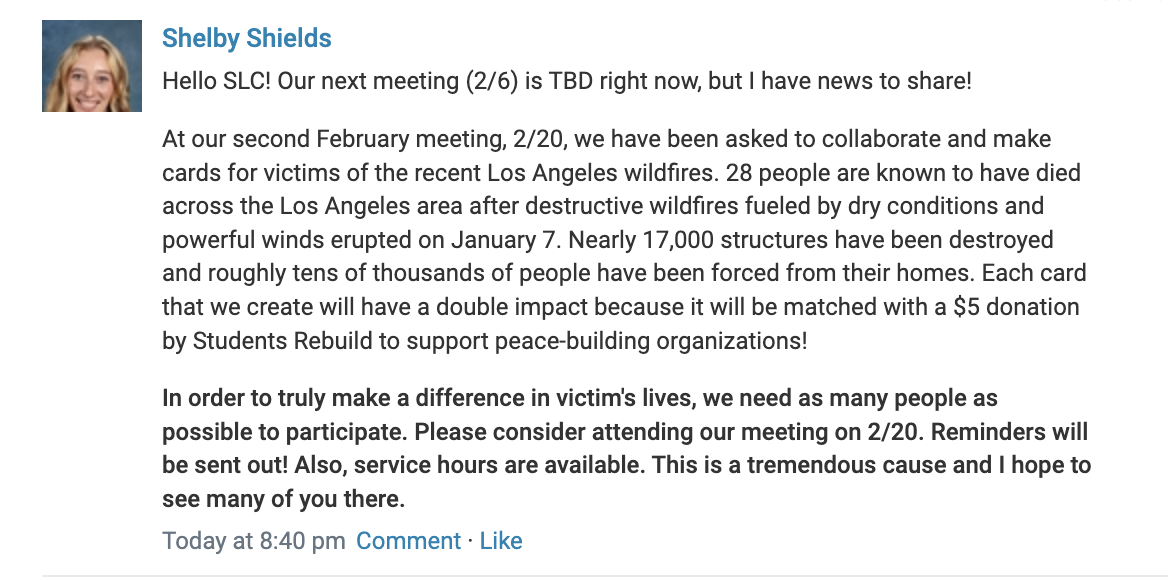The height and width of the screenshot is (580, 1168).
Task: Click the "$5 donation" text
Action: point(1017,307)
